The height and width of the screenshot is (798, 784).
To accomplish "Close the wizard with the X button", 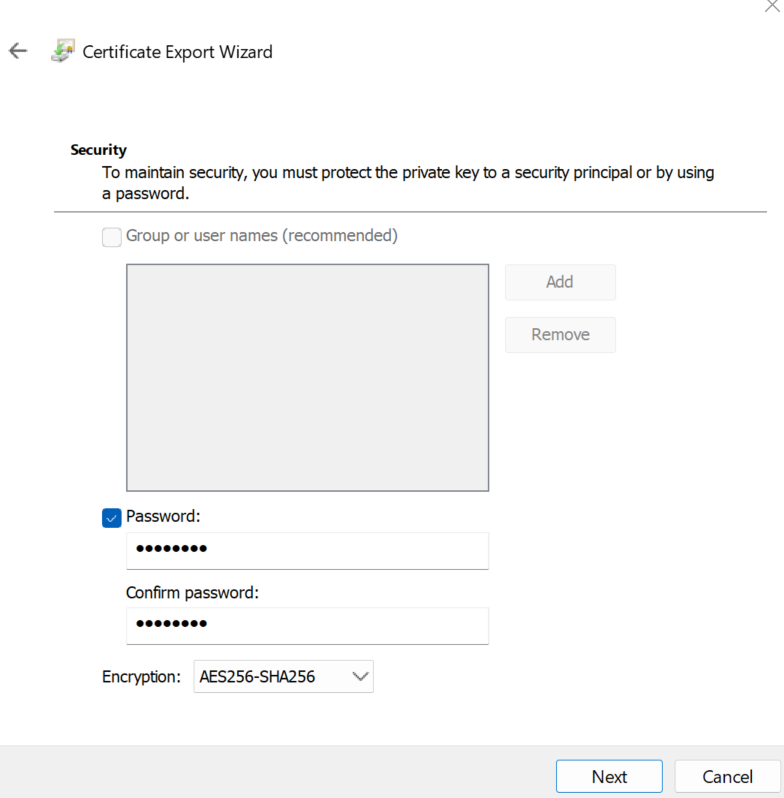I will (772, 6).
